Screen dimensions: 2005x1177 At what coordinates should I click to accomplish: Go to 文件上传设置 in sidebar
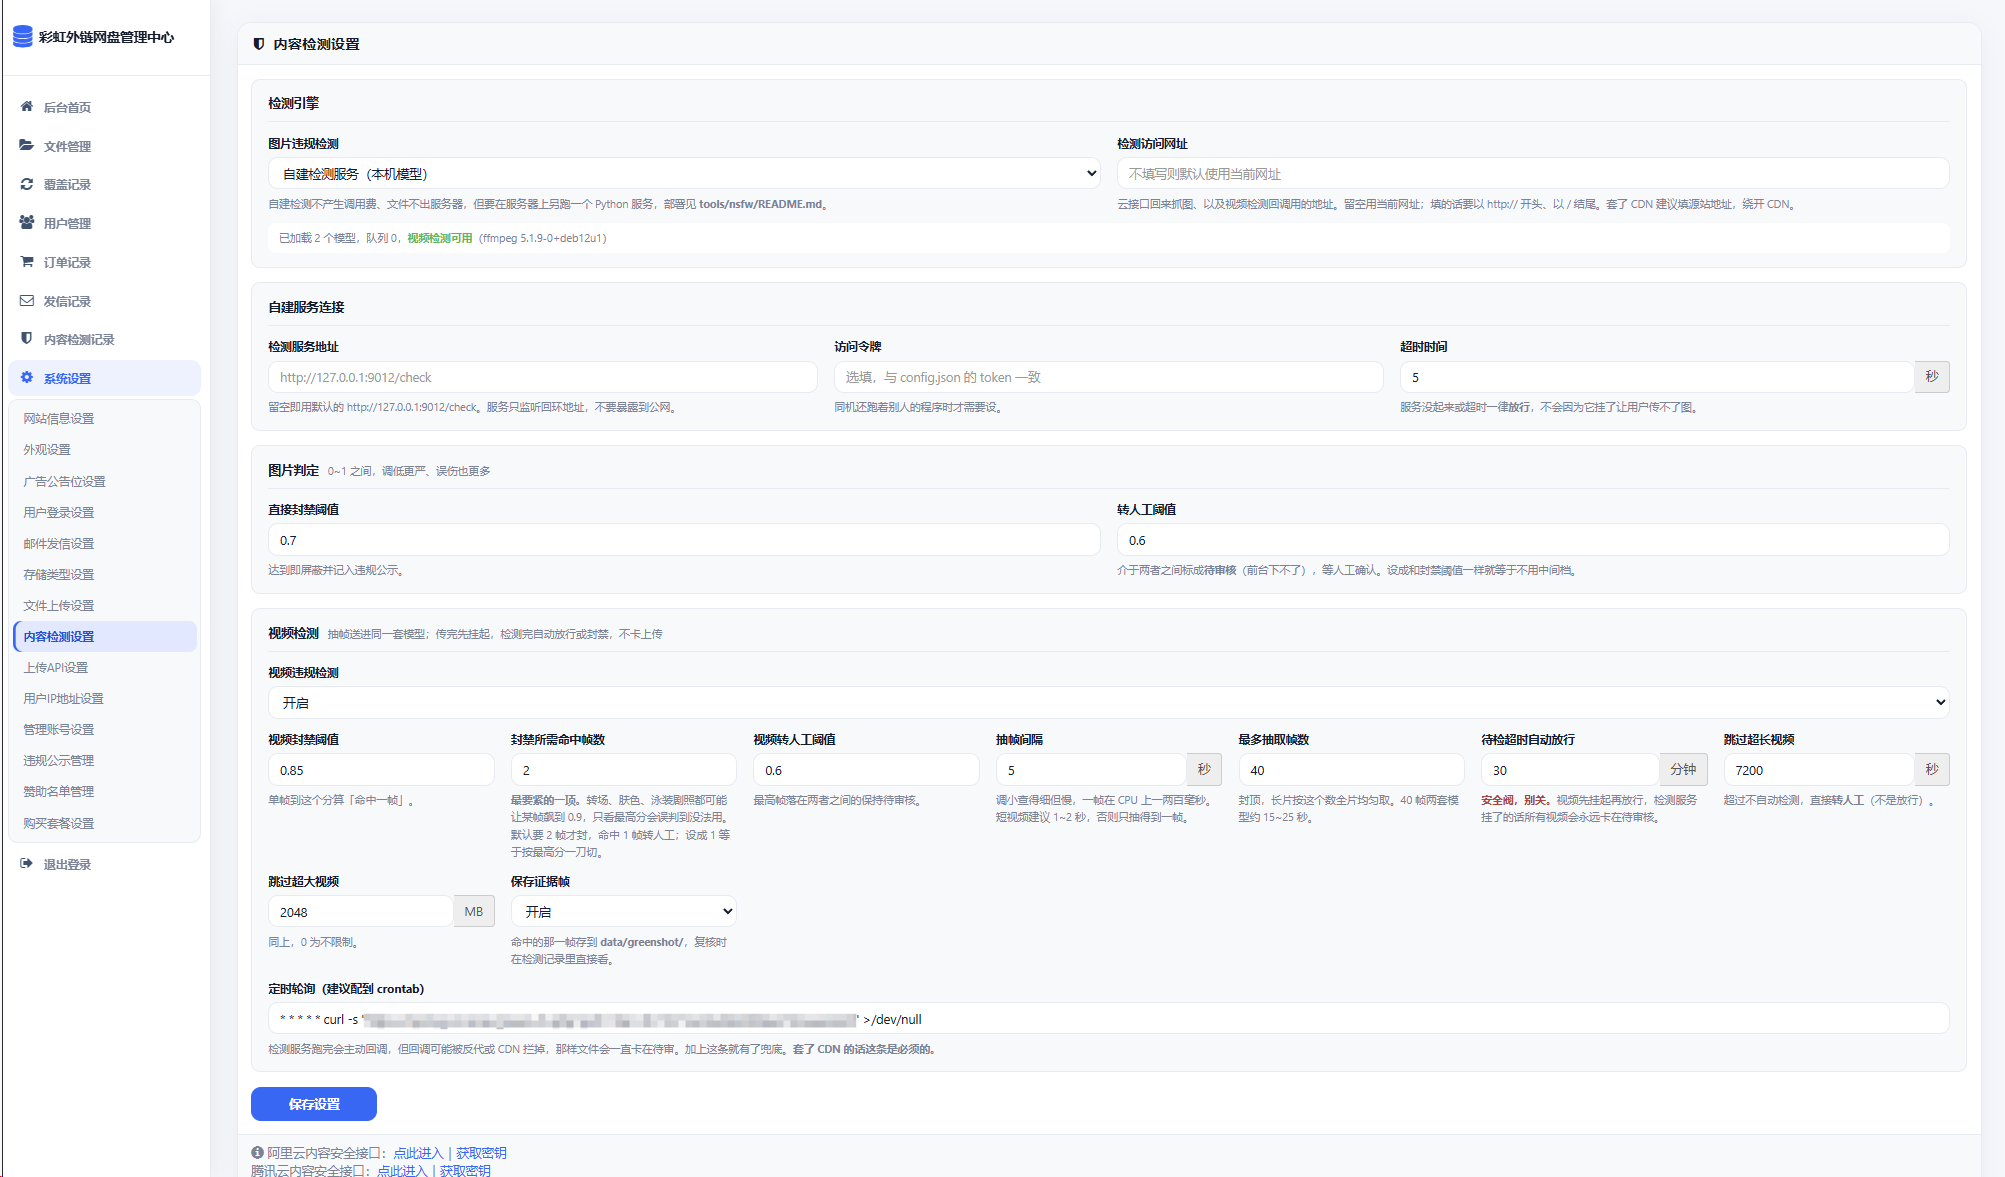59,605
